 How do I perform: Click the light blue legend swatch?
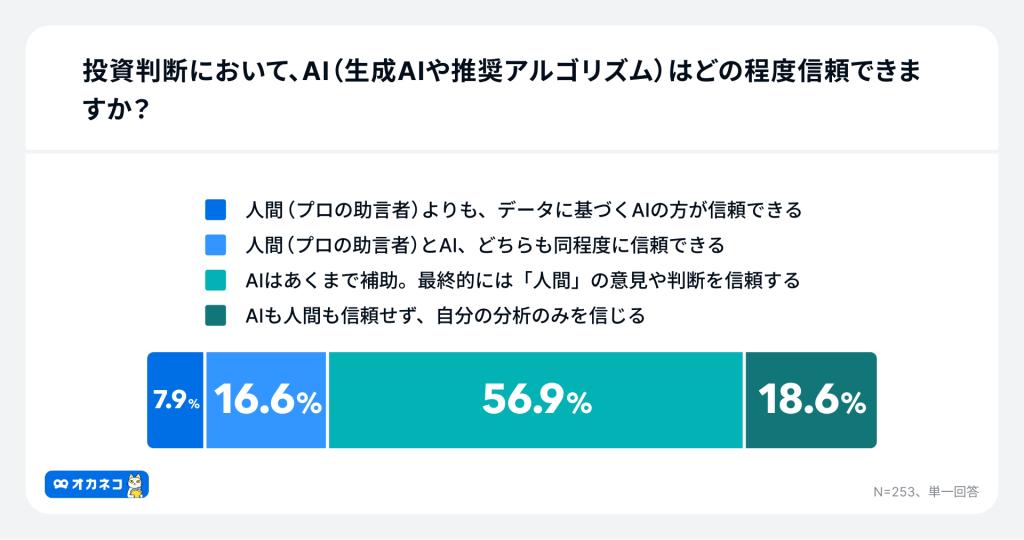(216, 245)
